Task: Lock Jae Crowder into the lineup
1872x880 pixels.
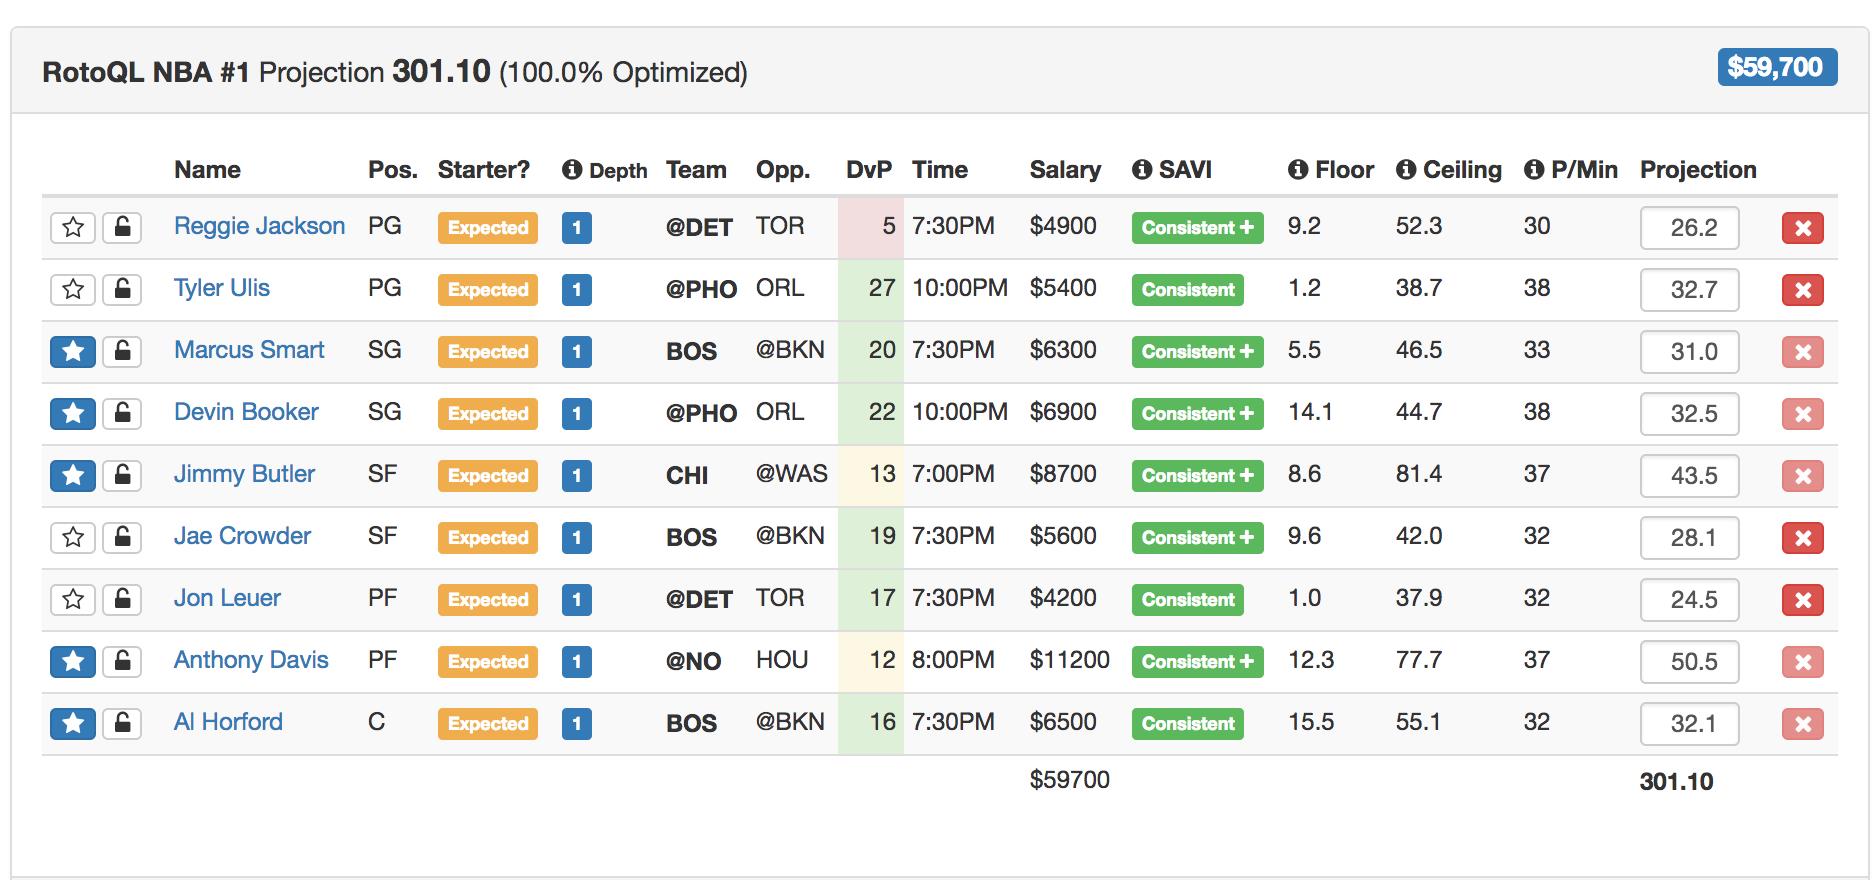Action: tap(122, 537)
